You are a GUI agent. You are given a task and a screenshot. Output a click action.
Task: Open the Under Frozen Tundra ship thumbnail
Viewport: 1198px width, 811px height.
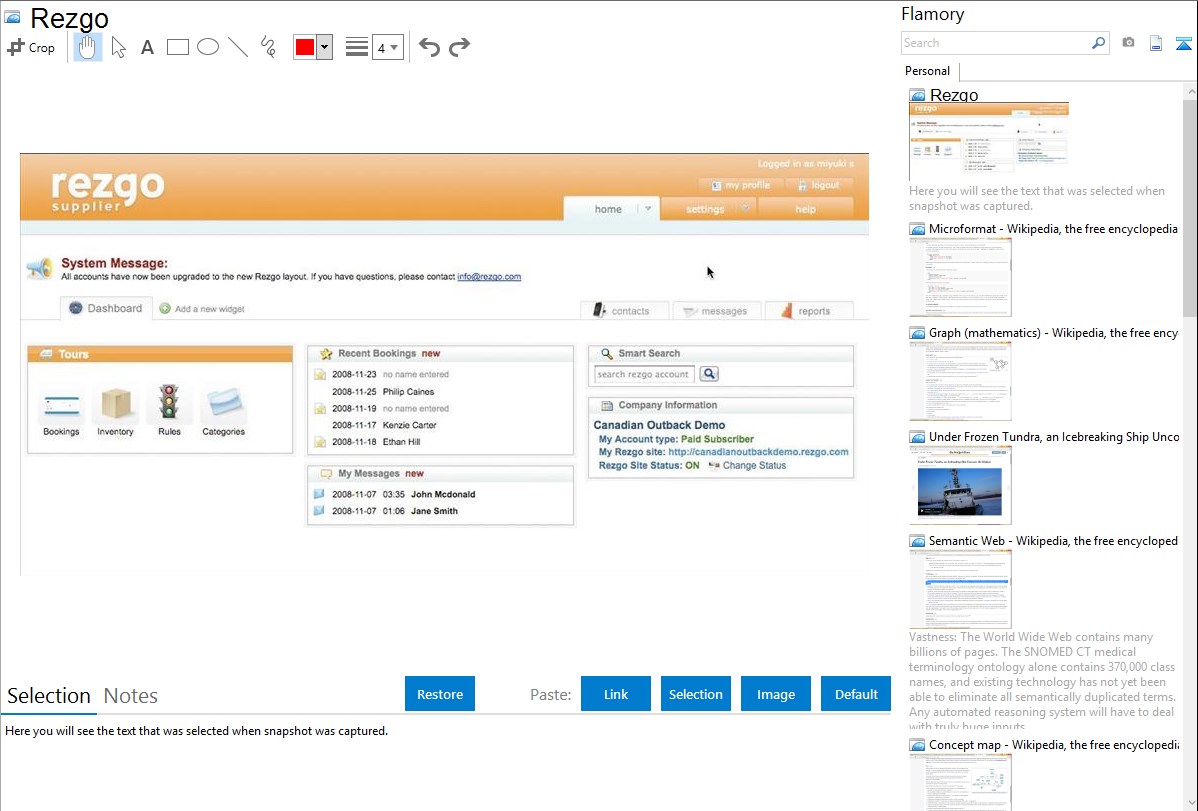[x=960, y=485]
